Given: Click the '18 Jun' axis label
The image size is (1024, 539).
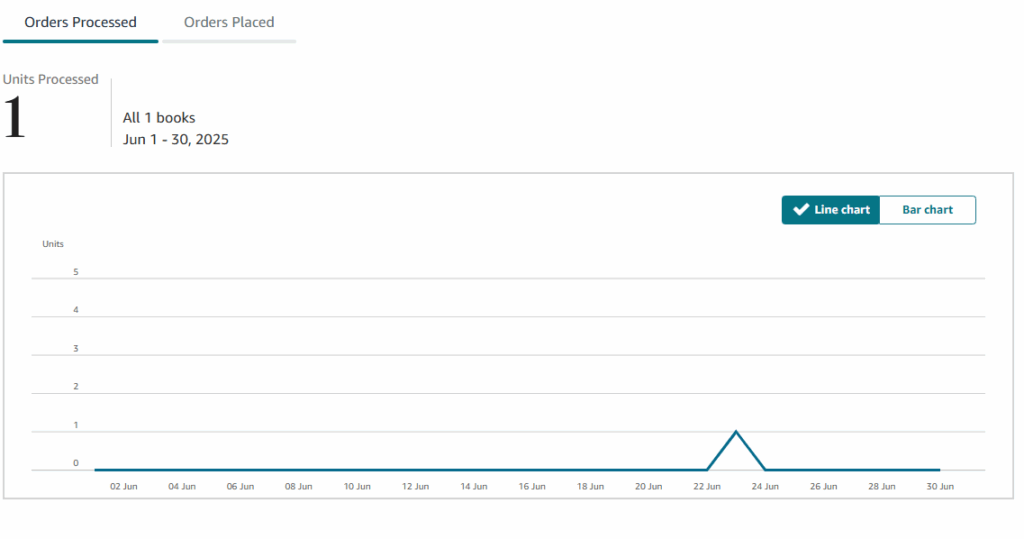Looking at the screenshot, I should pos(590,486).
